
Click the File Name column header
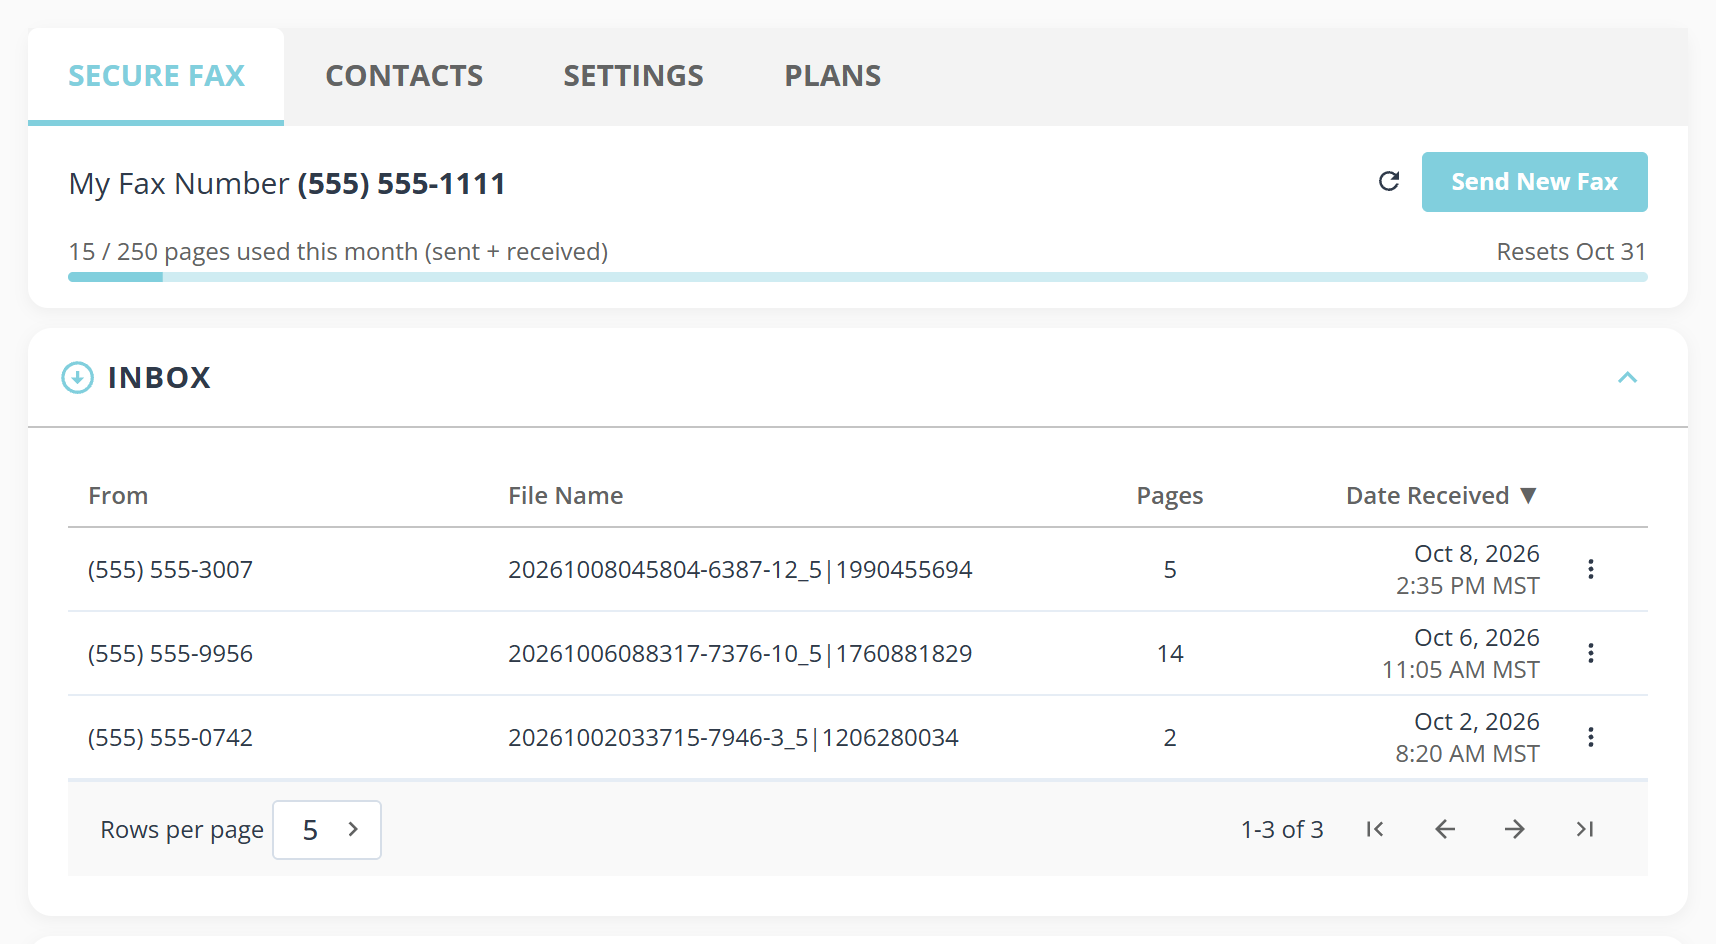(566, 495)
